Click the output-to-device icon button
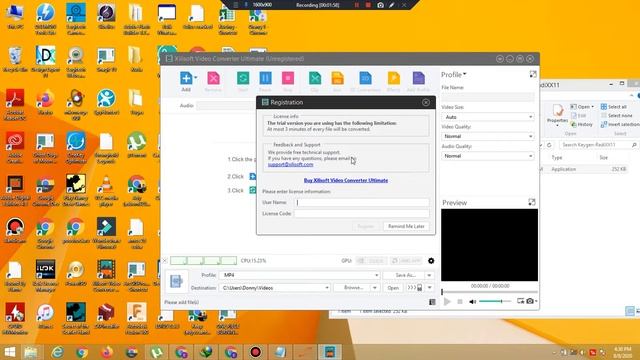Image resolution: width=640 pixels, height=360 pixels. point(415,288)
